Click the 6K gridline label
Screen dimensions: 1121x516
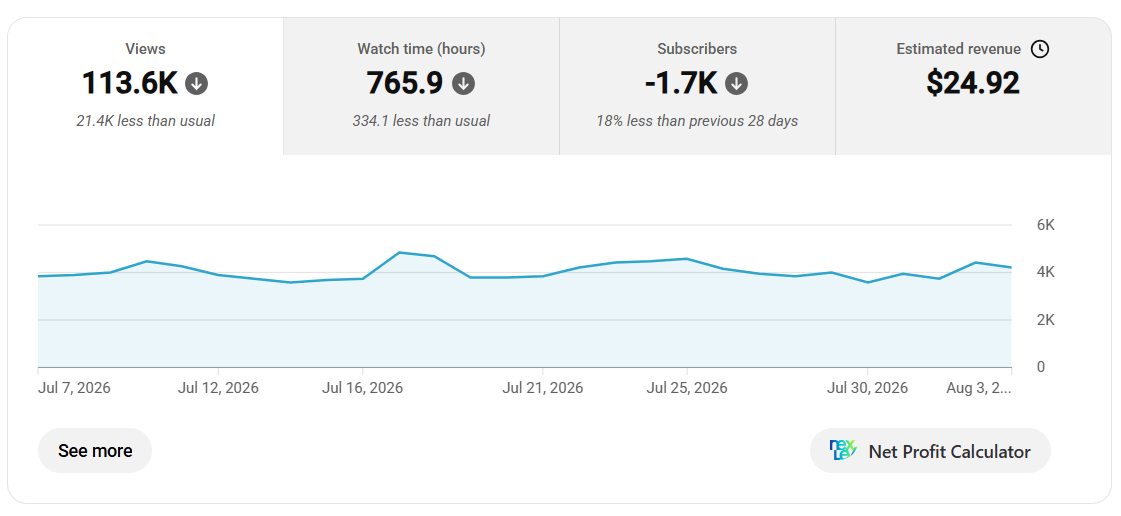click(1045, 225)
